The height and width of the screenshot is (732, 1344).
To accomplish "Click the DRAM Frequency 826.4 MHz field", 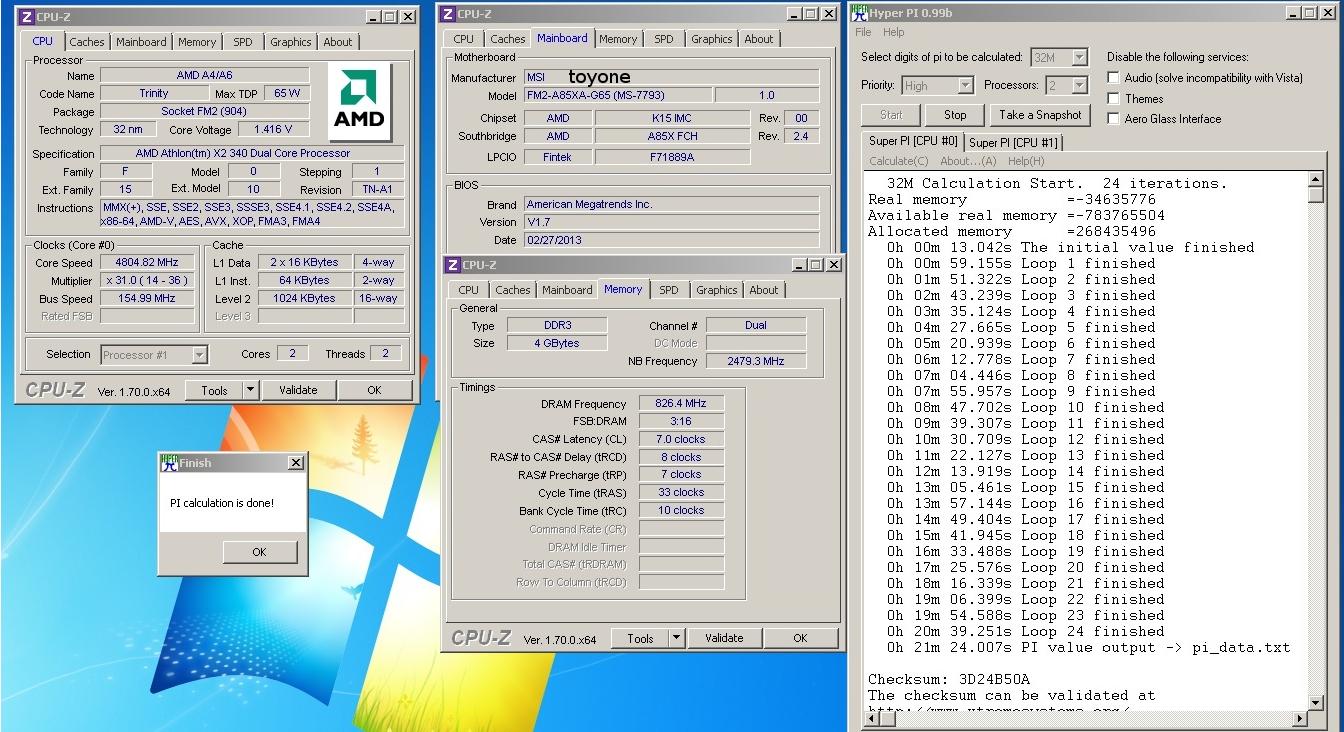I will [x=681, y=403].
